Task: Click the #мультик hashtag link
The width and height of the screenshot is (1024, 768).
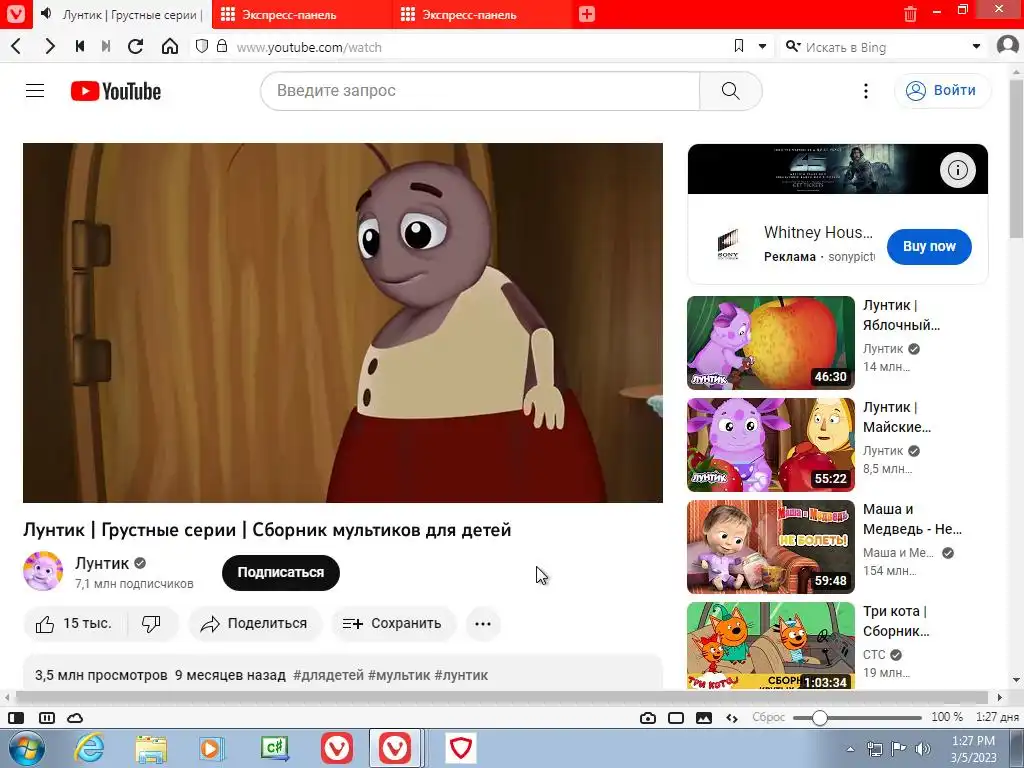Action: pyautogui.click(x=399, y=675)
